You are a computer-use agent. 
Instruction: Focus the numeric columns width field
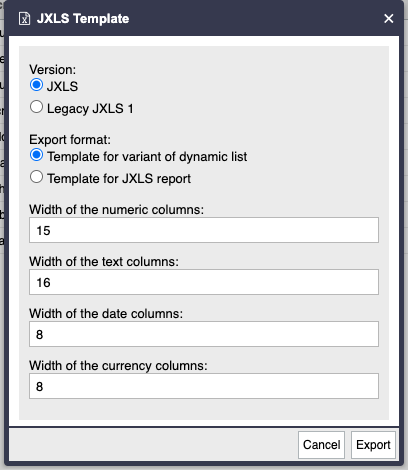pyautogui.click(x=204, y=230)
